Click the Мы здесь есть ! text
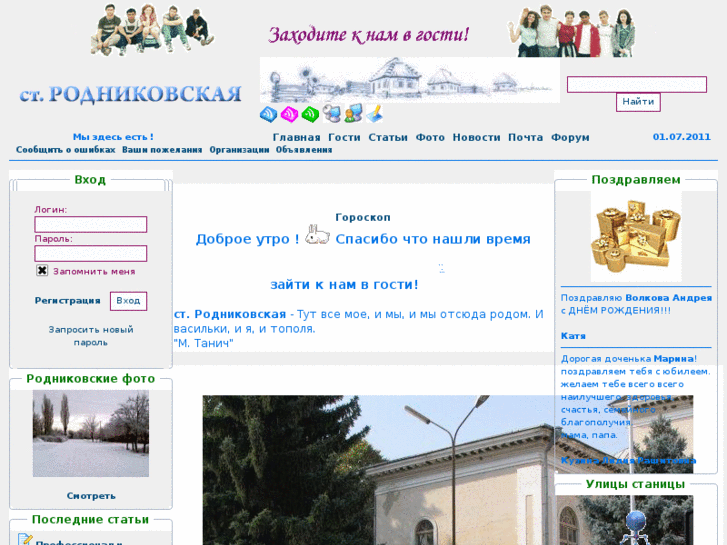This screenshot has height=545, width=727. click(113, 137)
